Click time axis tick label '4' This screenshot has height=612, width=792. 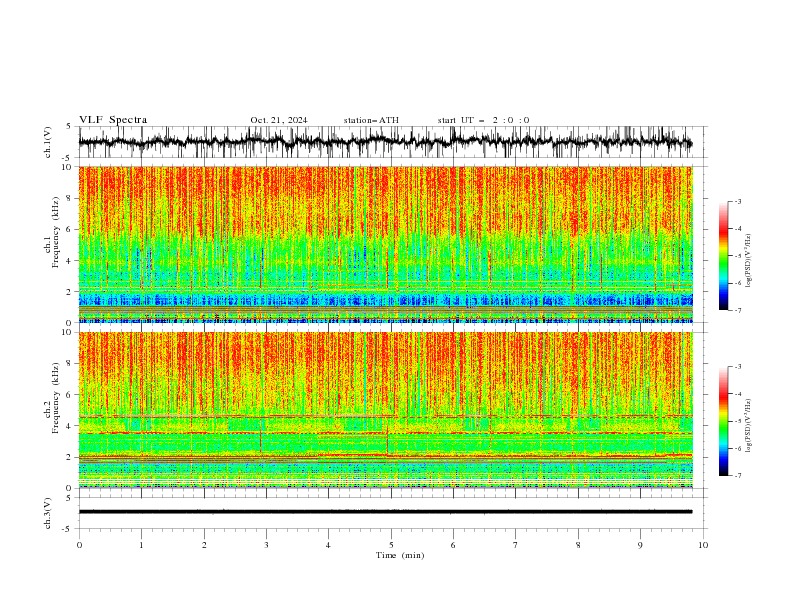tap(328, 545)
